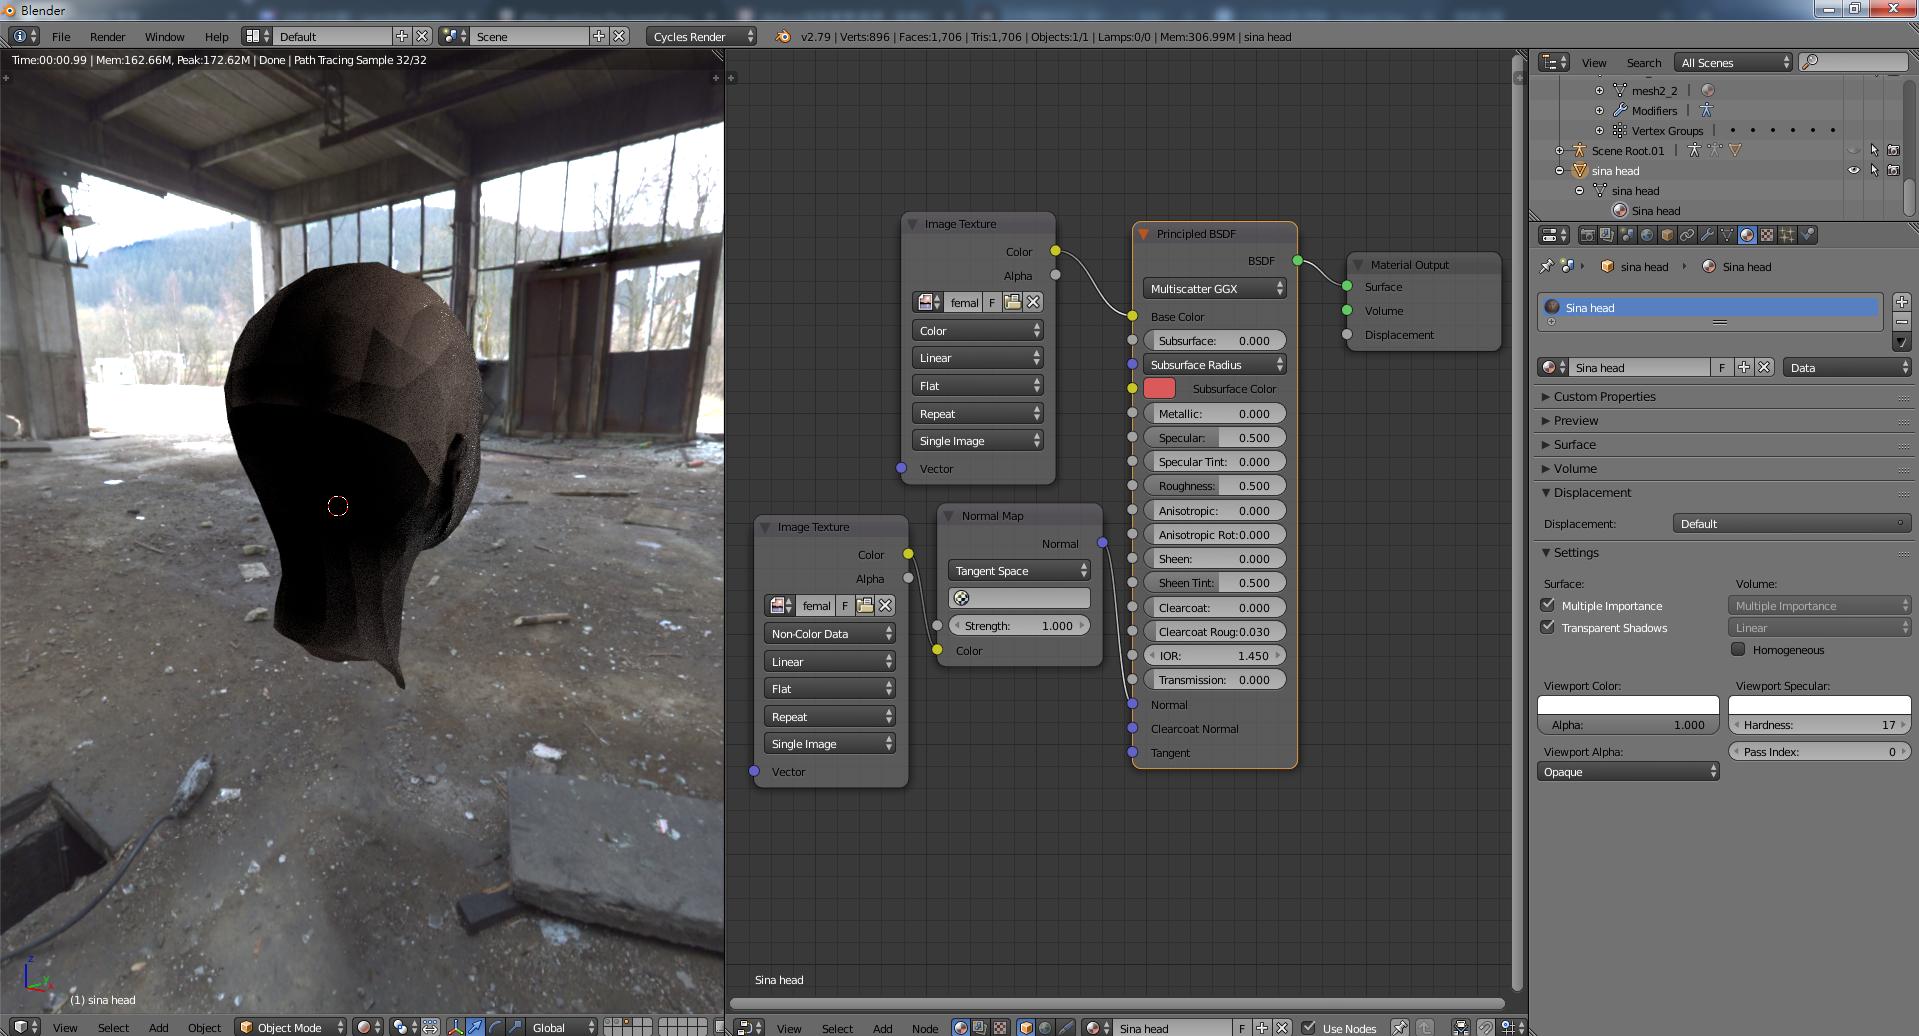The image size is (1919, 1036).
Task: Toggle visibility eye for sina head object
Action: click(x=1853, y=170)
